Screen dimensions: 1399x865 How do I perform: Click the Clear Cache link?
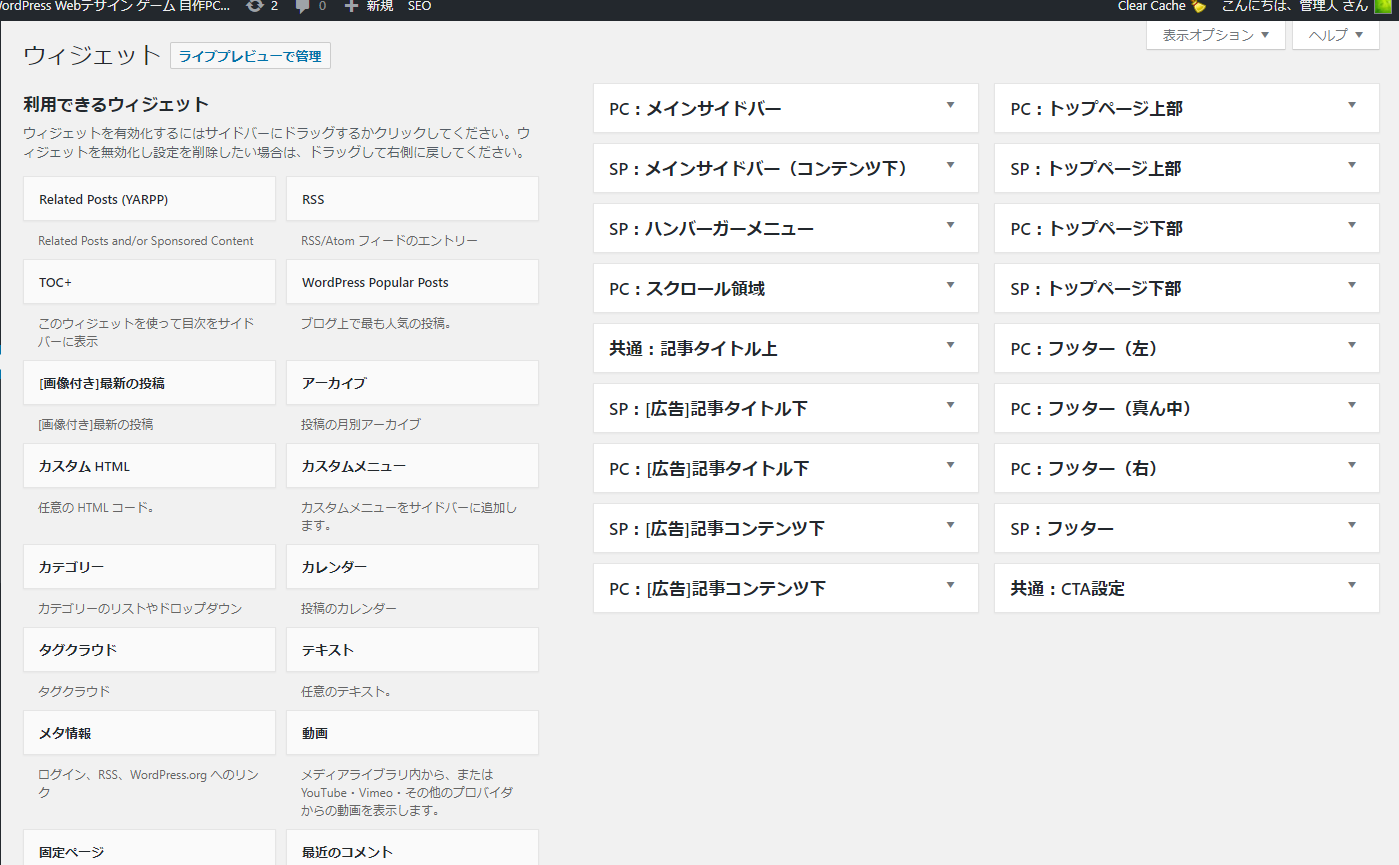[1151, 6]
